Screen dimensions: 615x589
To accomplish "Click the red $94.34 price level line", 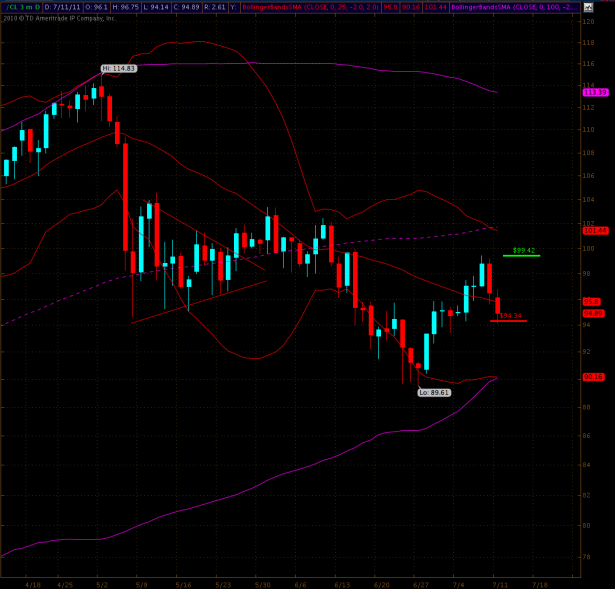I will 509,320.
